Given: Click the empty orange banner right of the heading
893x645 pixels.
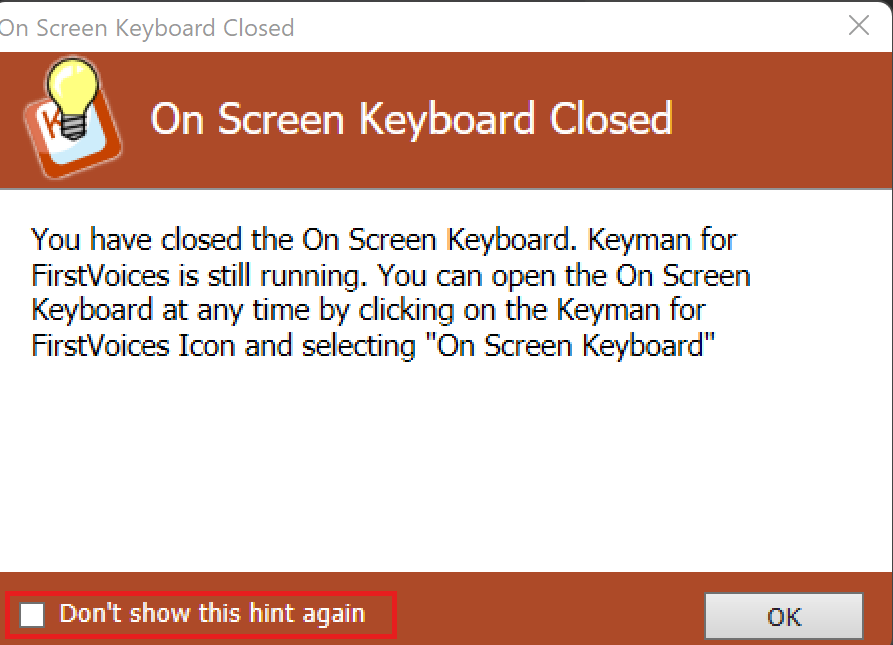Looking at the screenshot, I should 780,120.
